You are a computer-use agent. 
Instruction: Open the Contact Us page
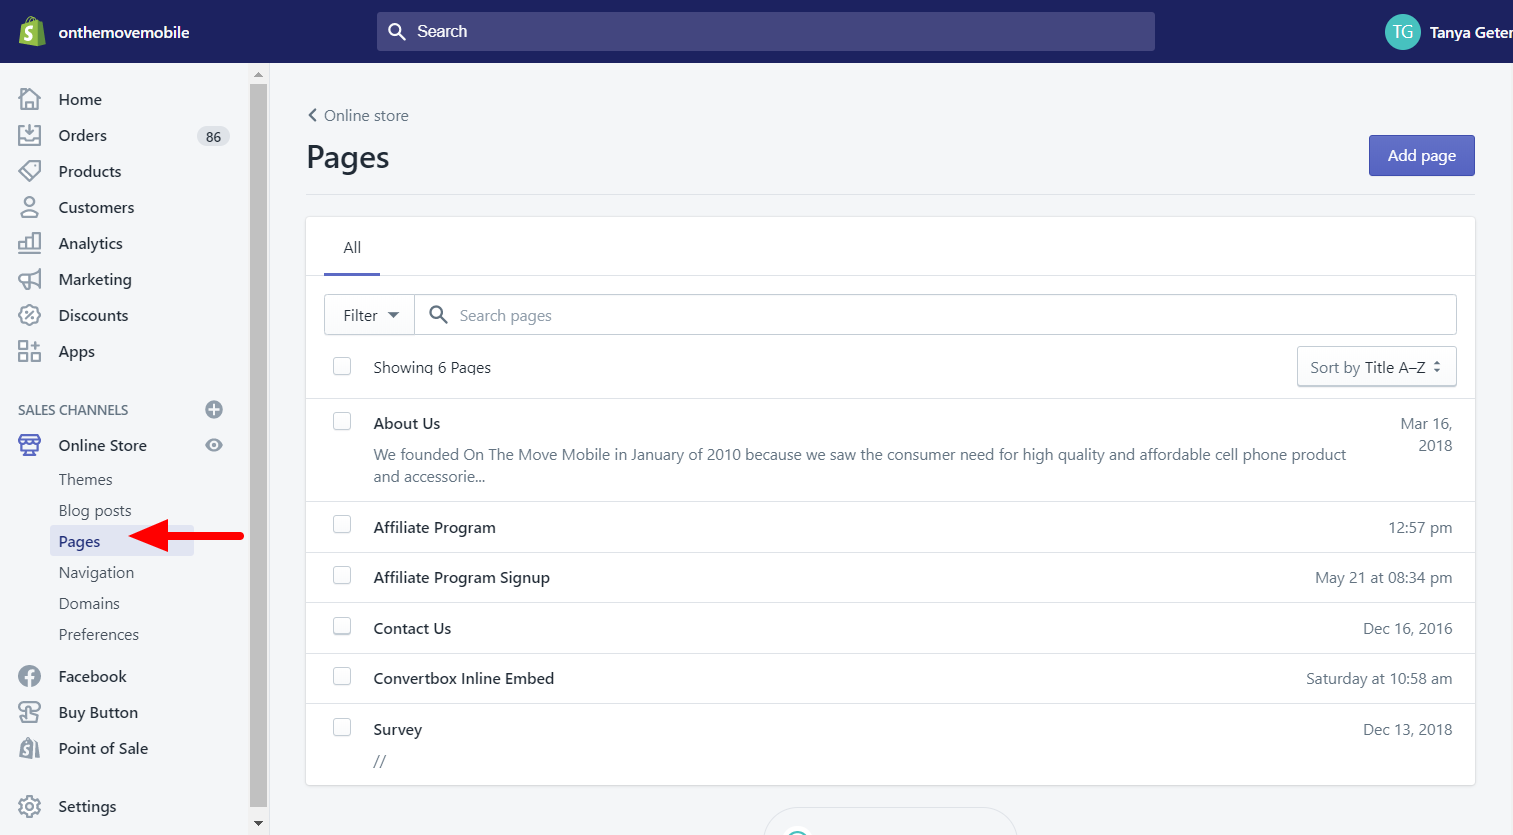pos(412,628)
